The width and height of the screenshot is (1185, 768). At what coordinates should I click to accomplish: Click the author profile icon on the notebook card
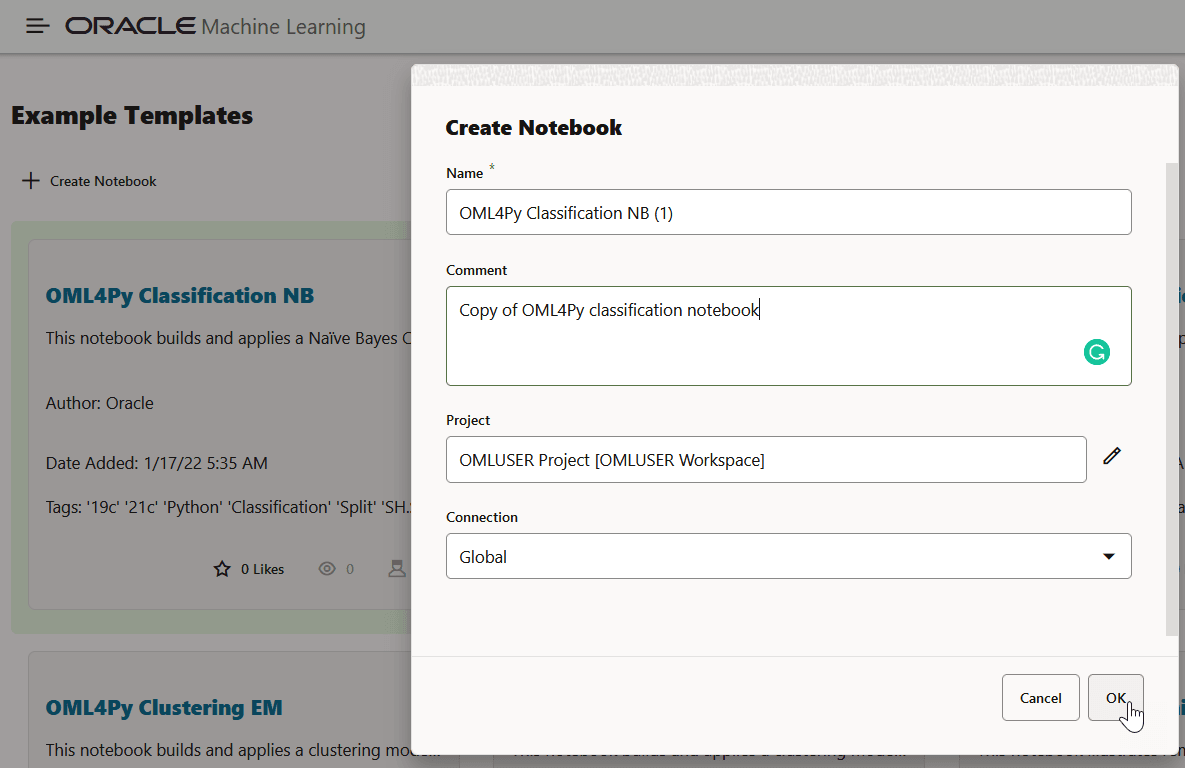(x=397, y=568)
